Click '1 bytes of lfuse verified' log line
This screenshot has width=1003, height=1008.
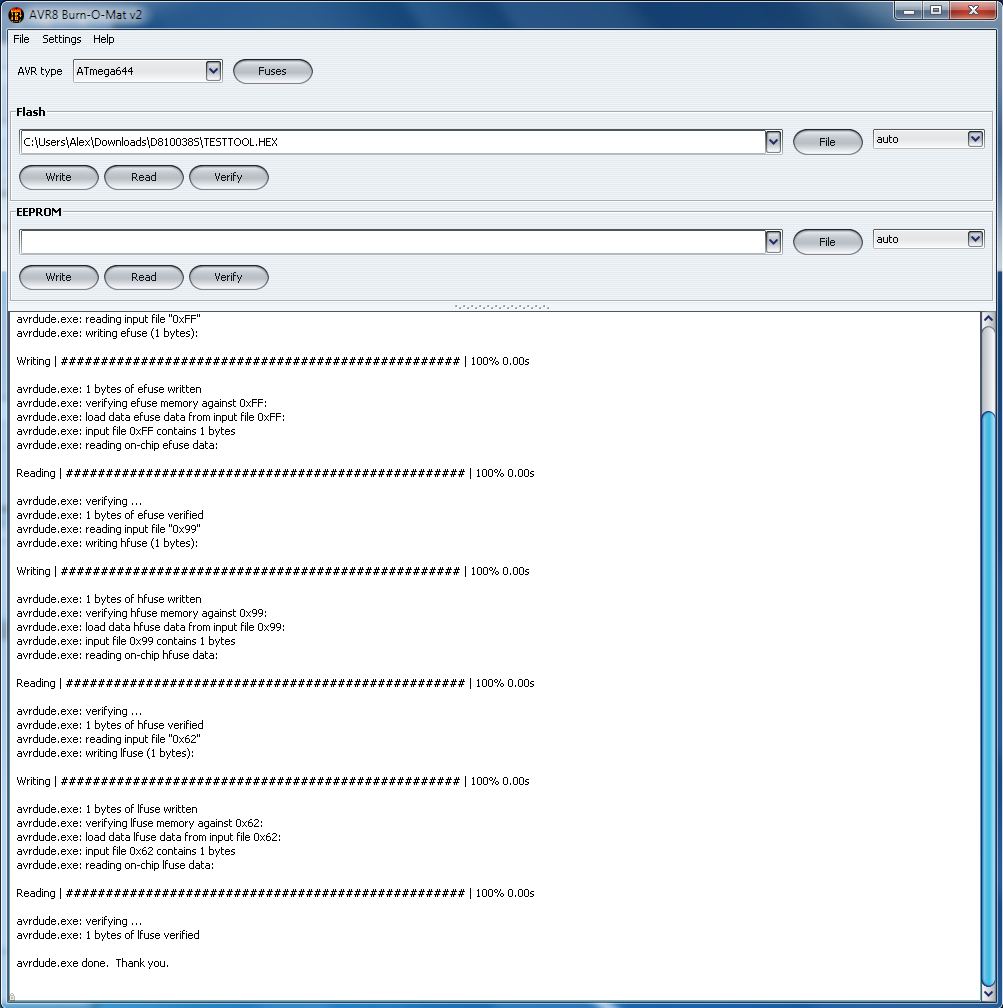pos(108,935)
